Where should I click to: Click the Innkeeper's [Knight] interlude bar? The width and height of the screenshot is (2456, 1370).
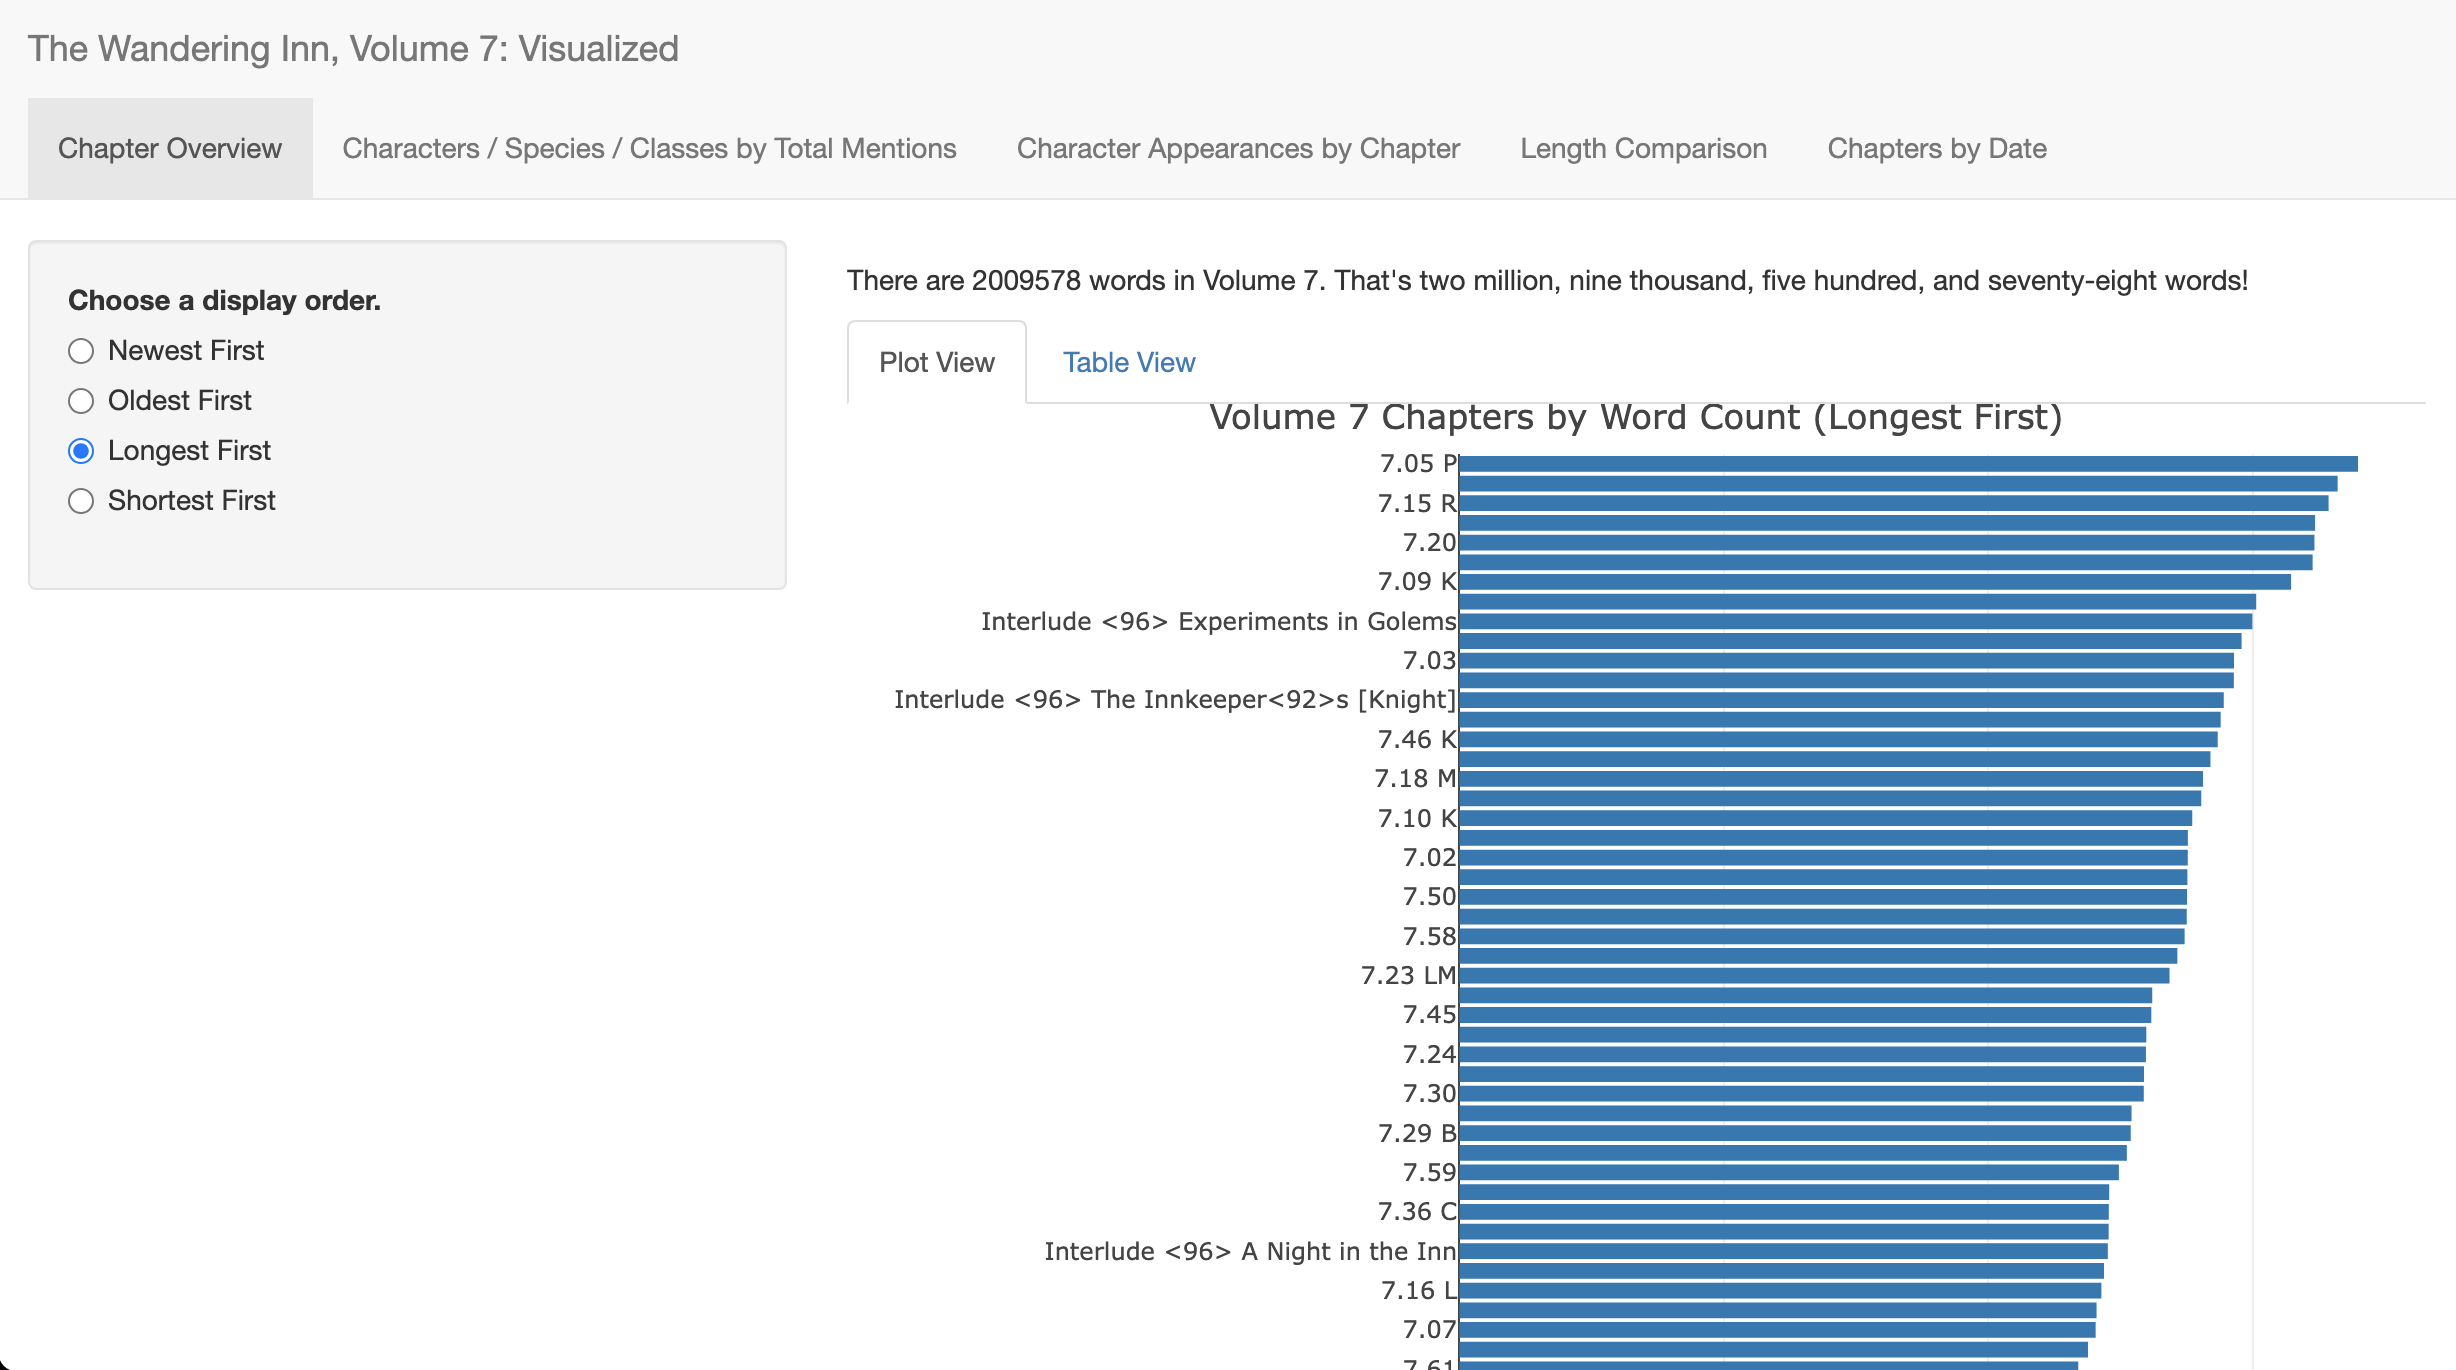[x=1841, y=700]
